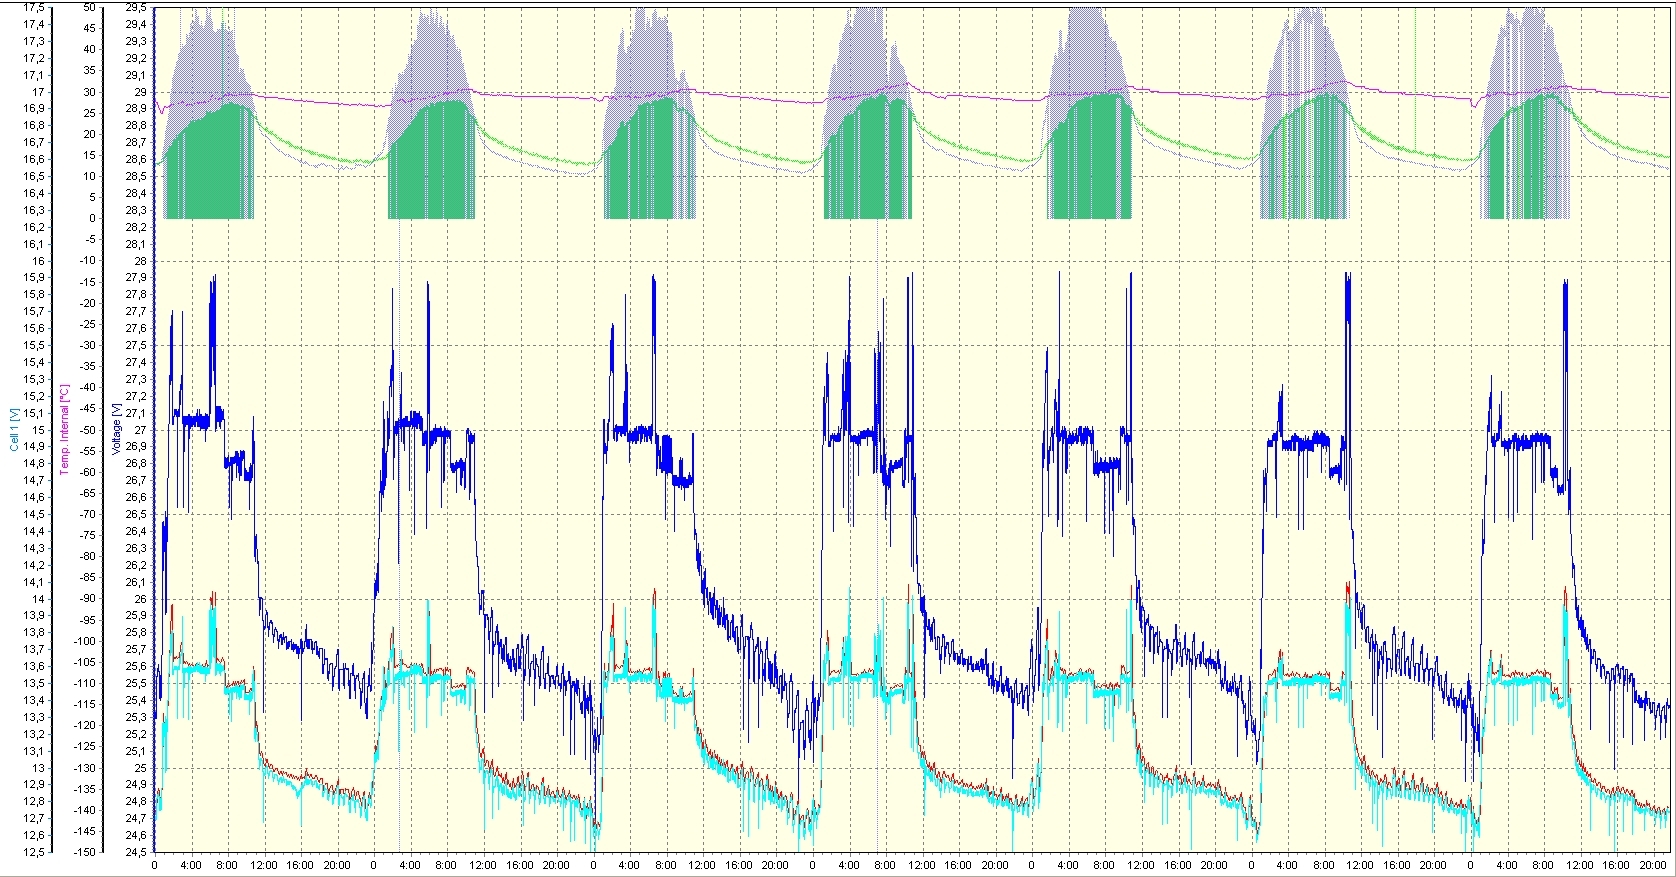The width and height of the screenshot is (1676, 877).
Task: Pick the 13,5 tick label on the Cell 1 axis
Action: (x=34, y=683)
